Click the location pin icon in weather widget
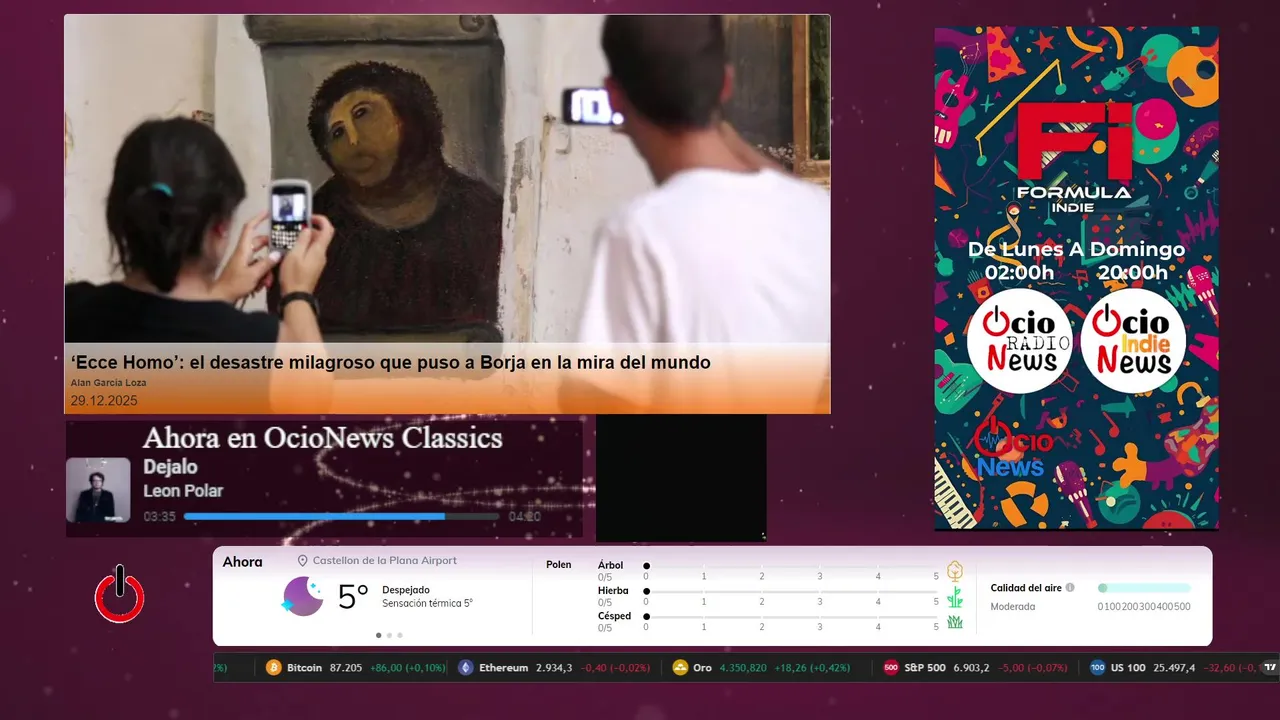This screenshot has width=1280, height=720. (x=302, y=561)
